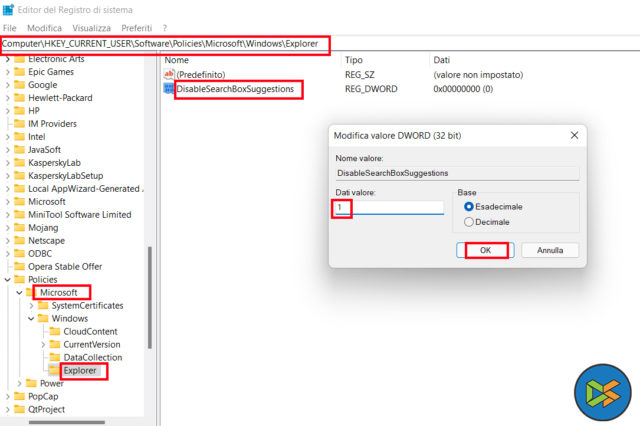
Task: Click the ODBC folder icon
Action: 19,253
